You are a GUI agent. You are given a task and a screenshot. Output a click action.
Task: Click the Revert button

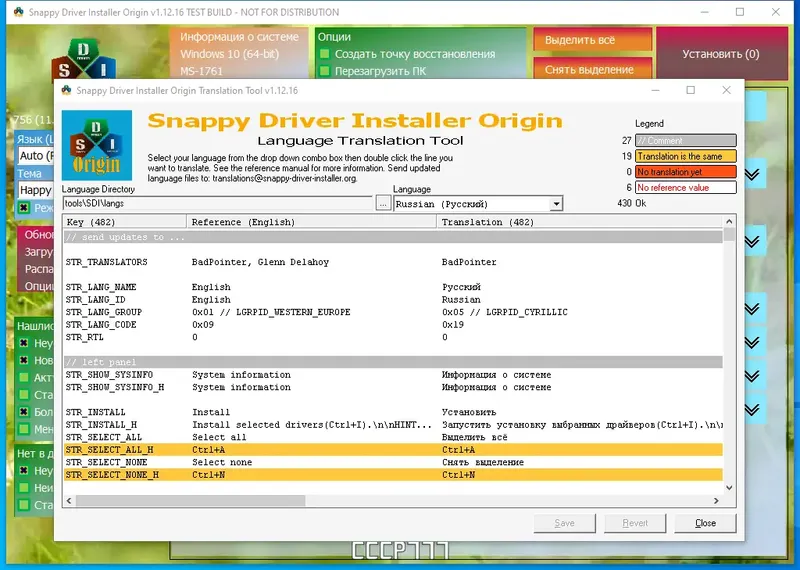tap(635, 523)
